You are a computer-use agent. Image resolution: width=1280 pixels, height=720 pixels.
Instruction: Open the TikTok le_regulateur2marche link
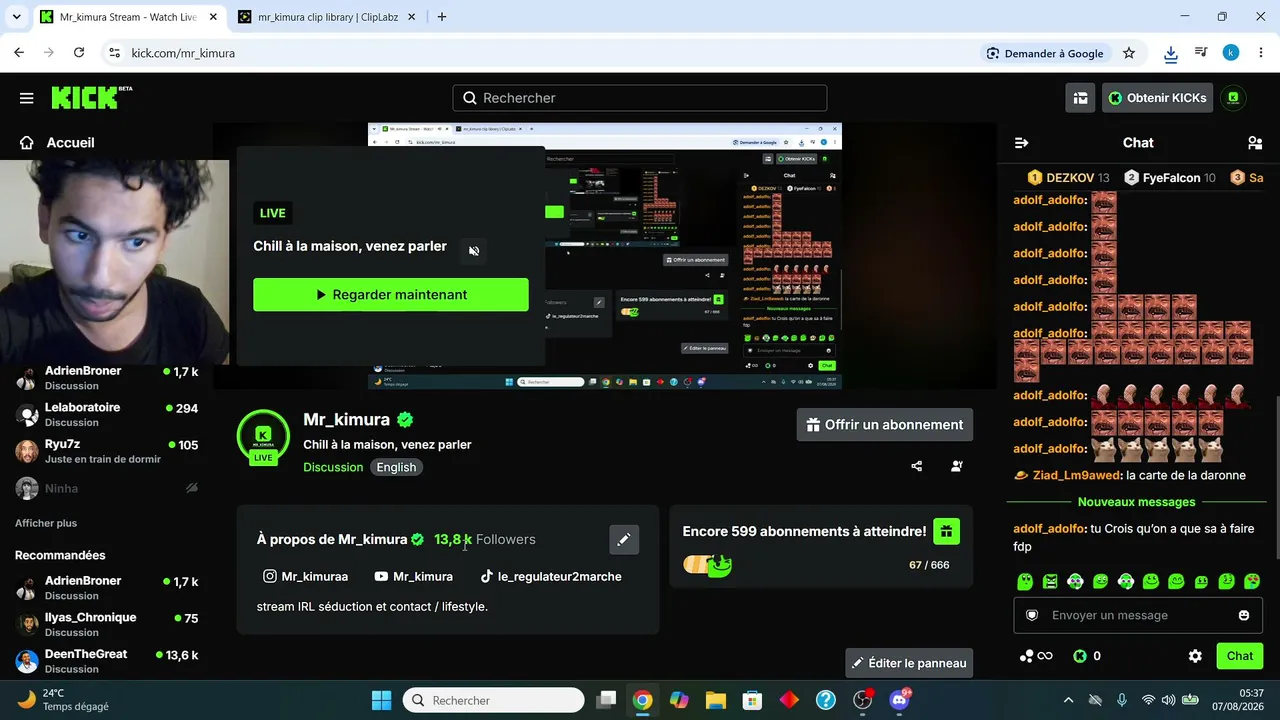pos(550,576)
